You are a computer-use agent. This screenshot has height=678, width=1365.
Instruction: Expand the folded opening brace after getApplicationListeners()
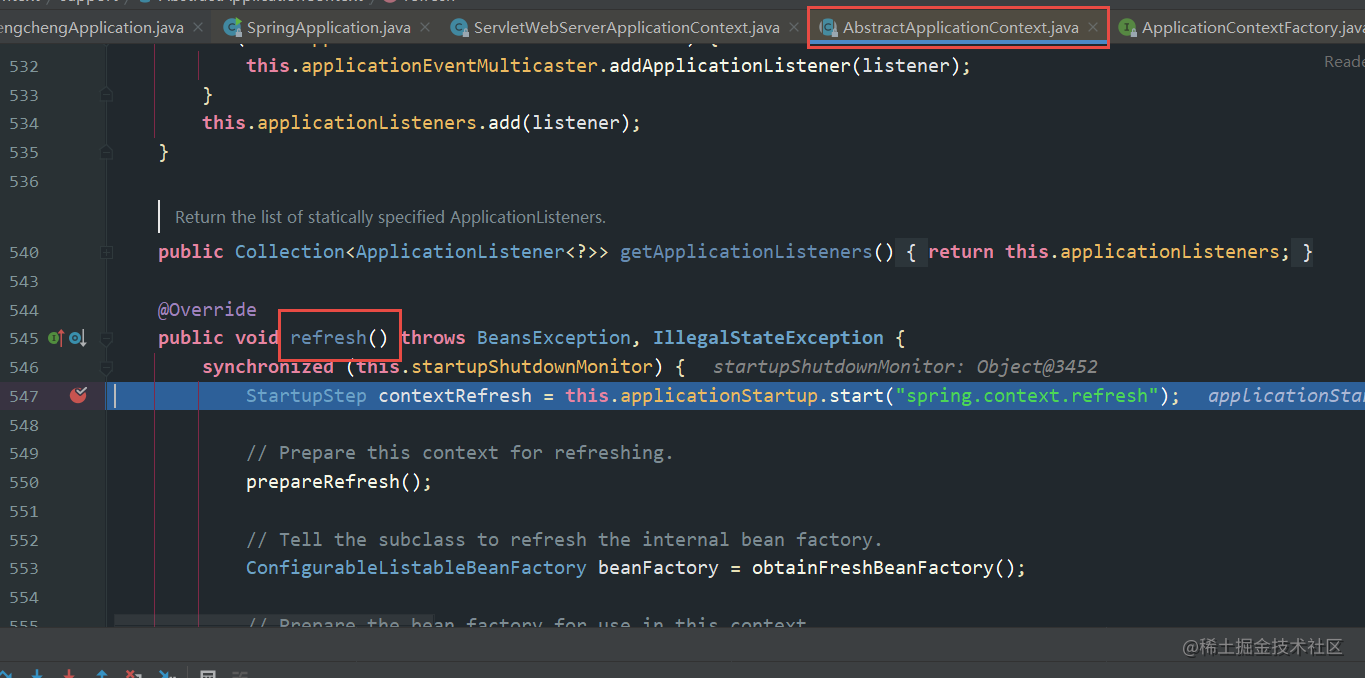click(911, 252)
